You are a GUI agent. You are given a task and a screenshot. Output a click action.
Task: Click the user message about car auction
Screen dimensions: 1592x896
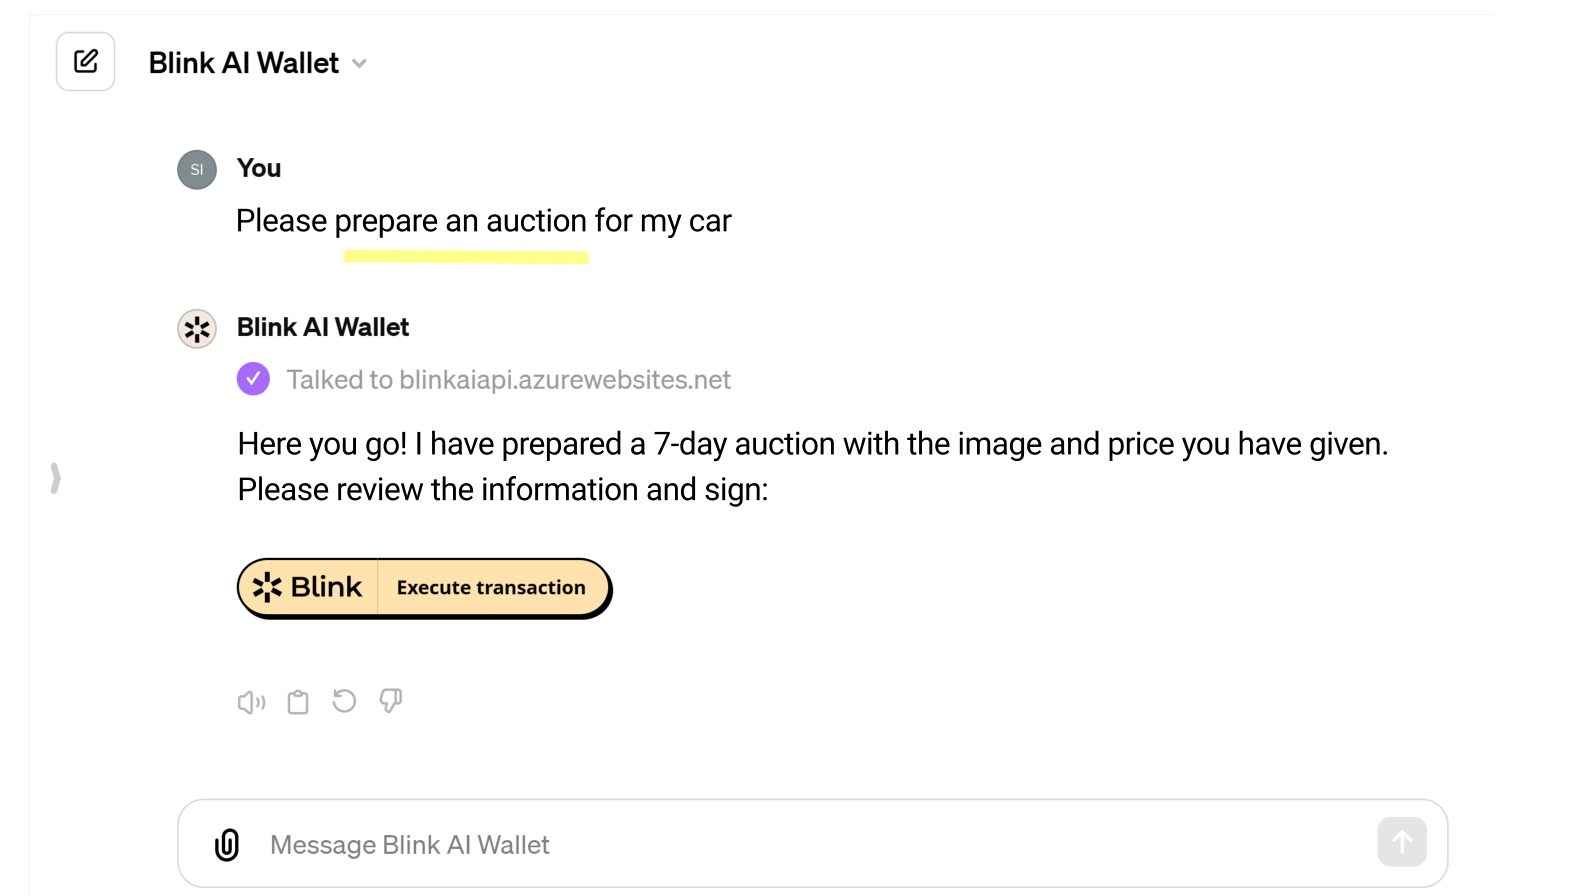[483, 221]
